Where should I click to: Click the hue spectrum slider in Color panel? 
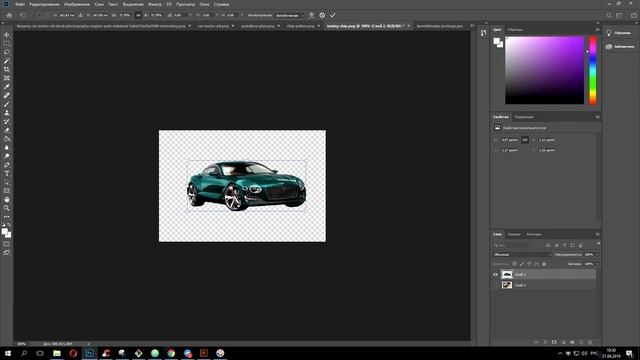pyautogui.click(x=593, y=70)
